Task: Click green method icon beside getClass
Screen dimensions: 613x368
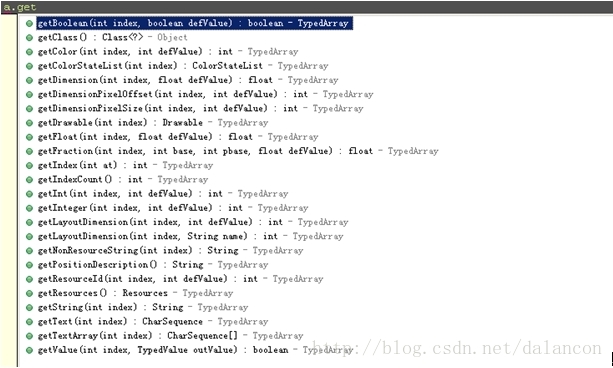Action: [x=29, y=38]
